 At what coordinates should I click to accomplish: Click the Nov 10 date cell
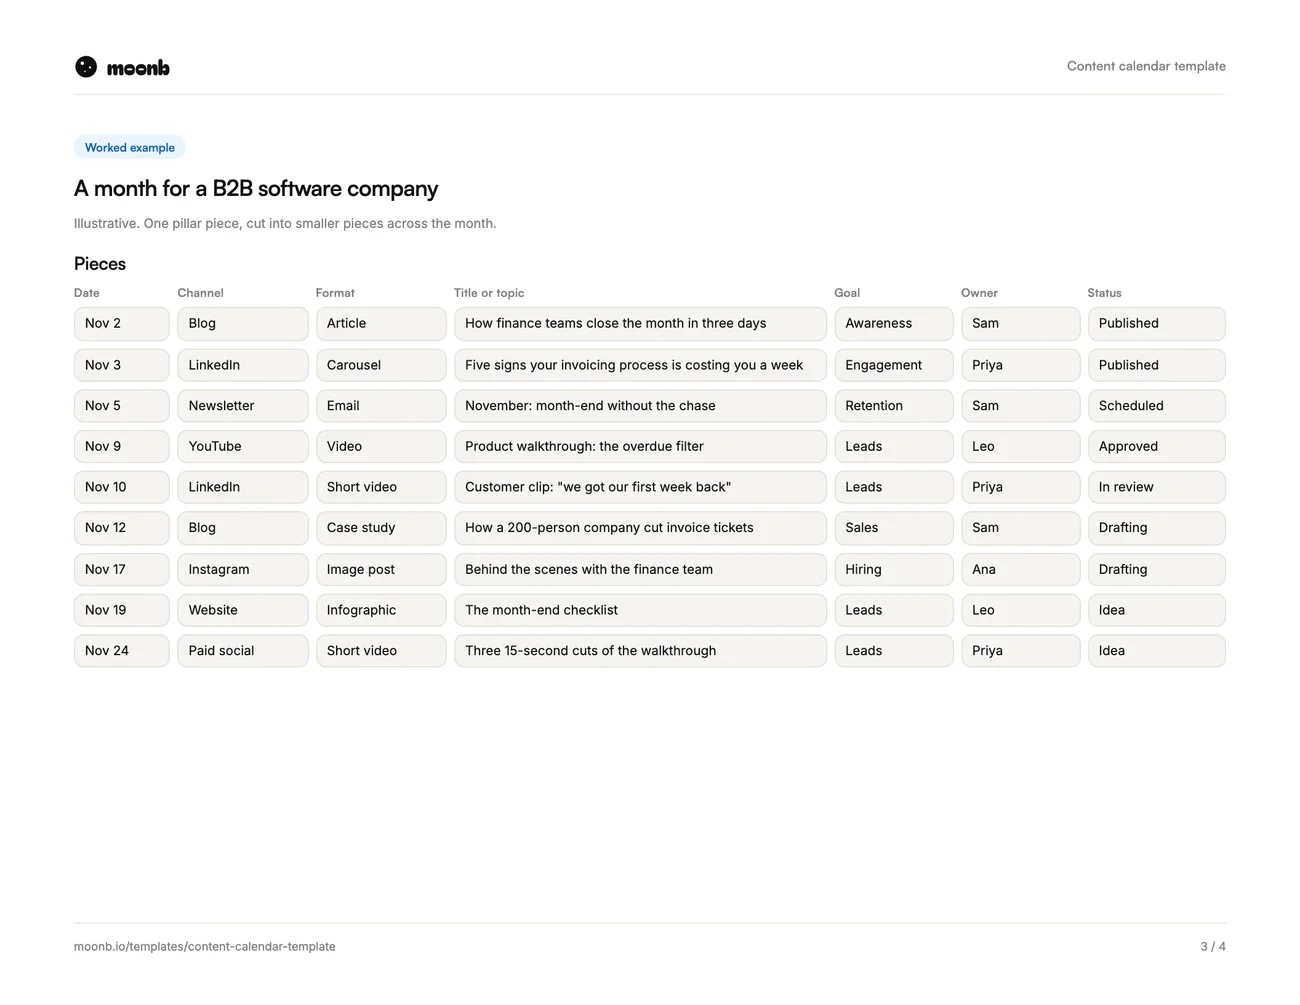[x=122, y=487]
